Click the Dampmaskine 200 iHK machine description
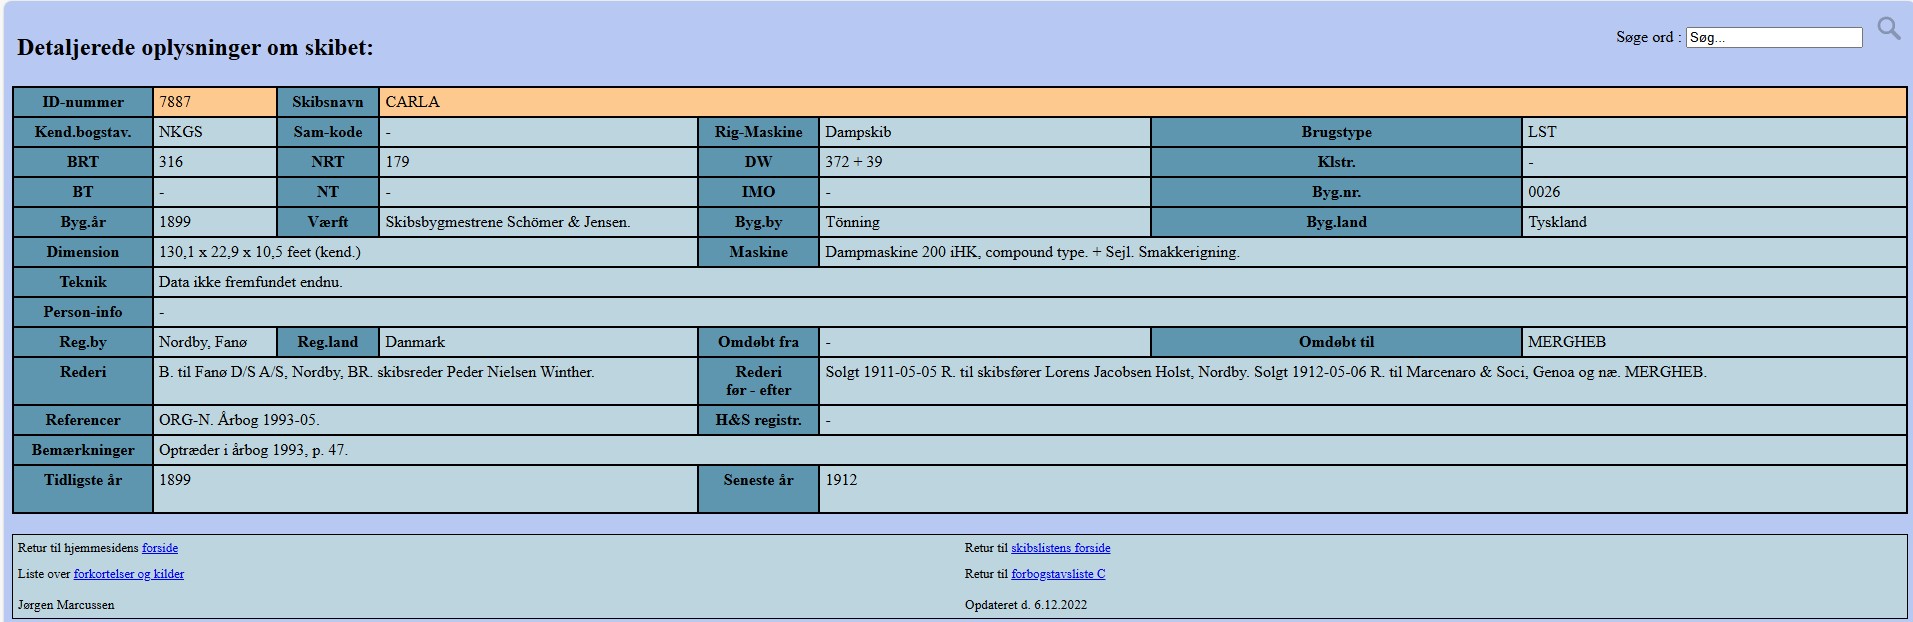This screenshot has height=622, width=1913. coord(1031,252)
